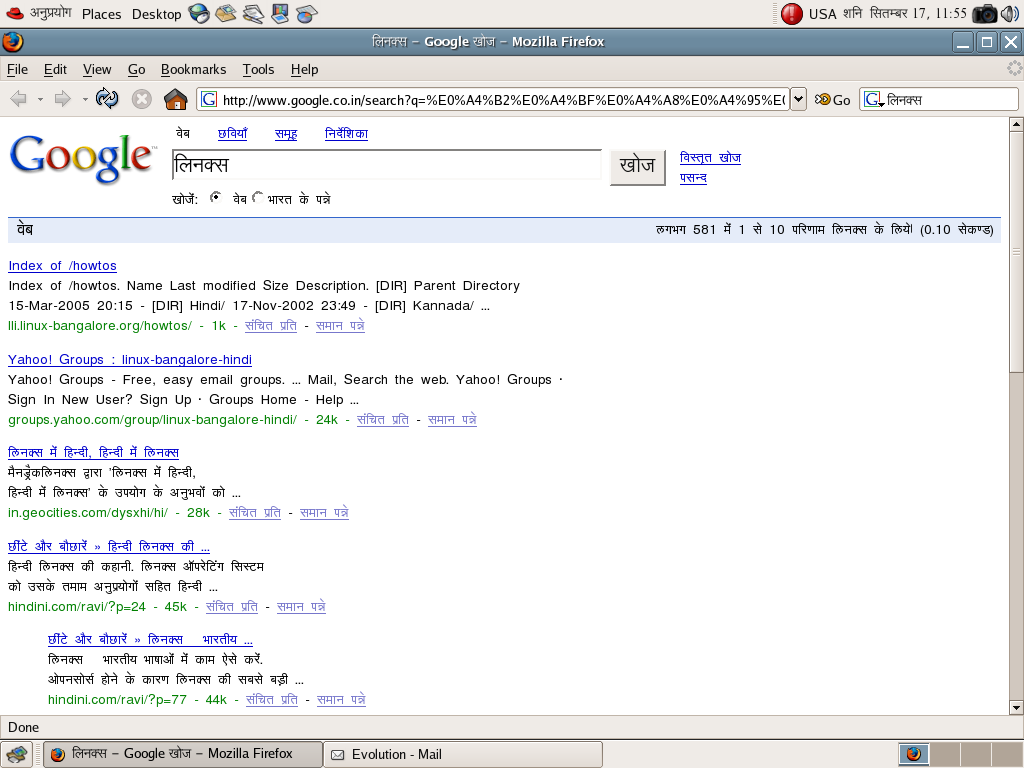
Task: Go to the Firefox home page
Action: [x=175, y=99]
